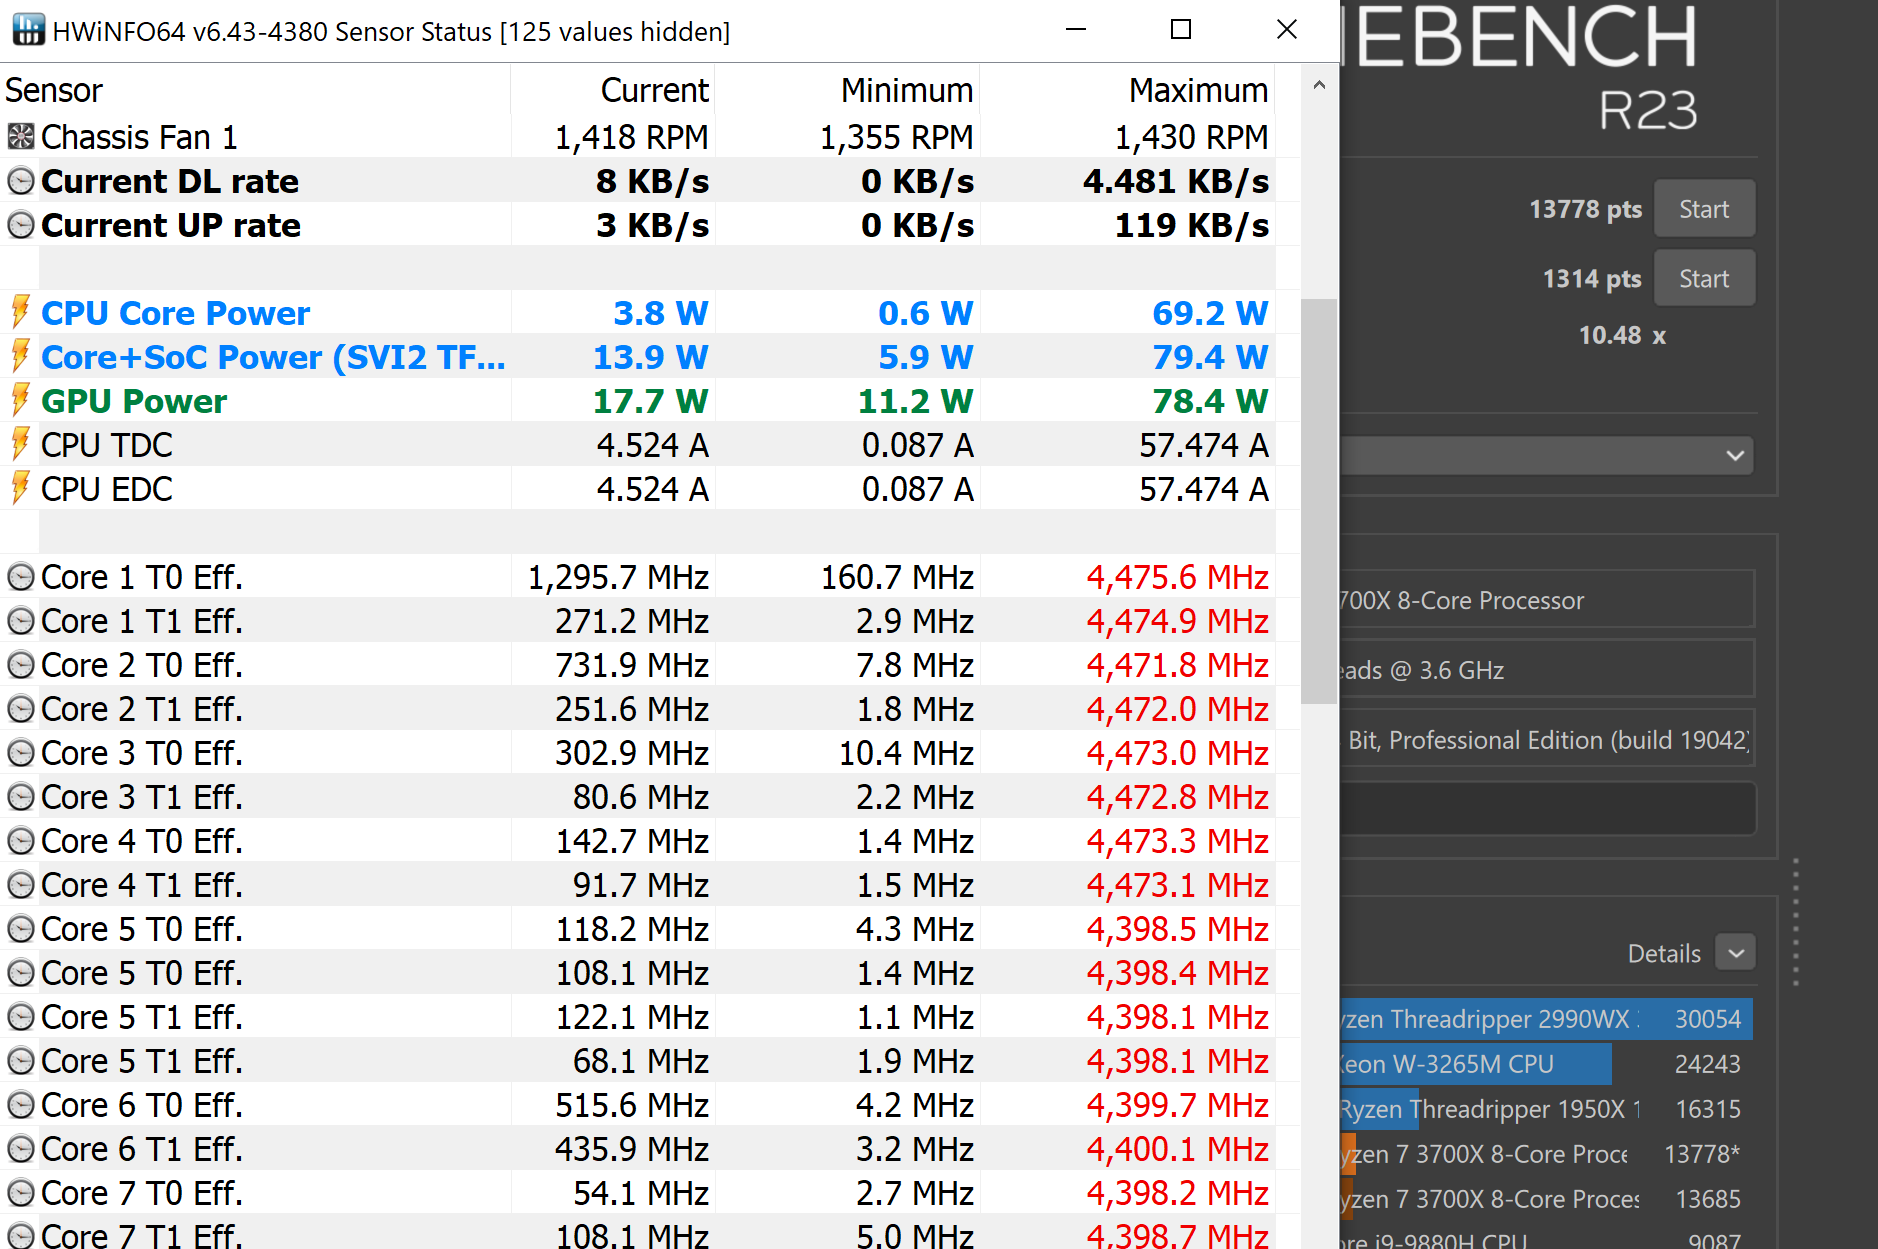Click the lightning icon beside CPU Core Power
This screenshot has width=1878, height=1249.
(20, 312)
